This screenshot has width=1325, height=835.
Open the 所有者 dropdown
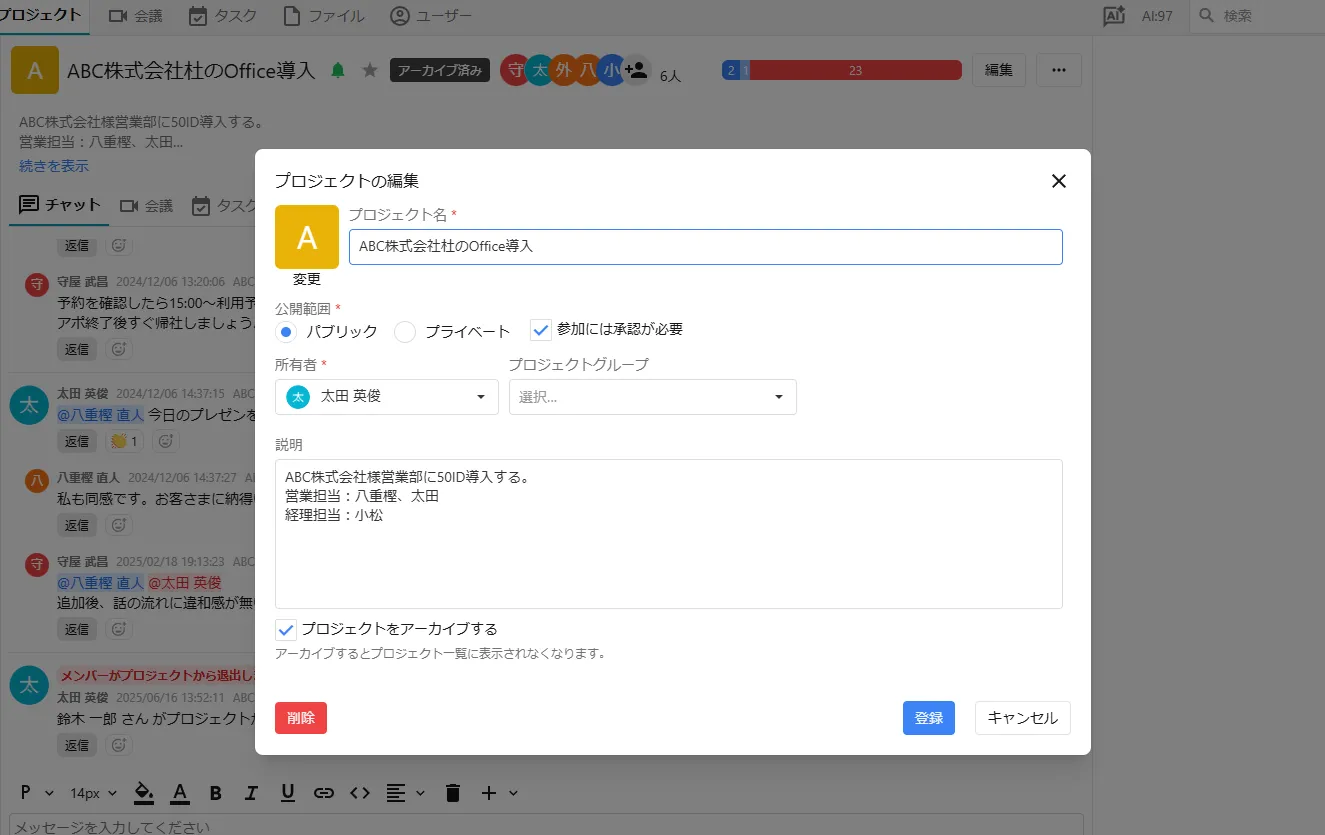coord(386,397)
